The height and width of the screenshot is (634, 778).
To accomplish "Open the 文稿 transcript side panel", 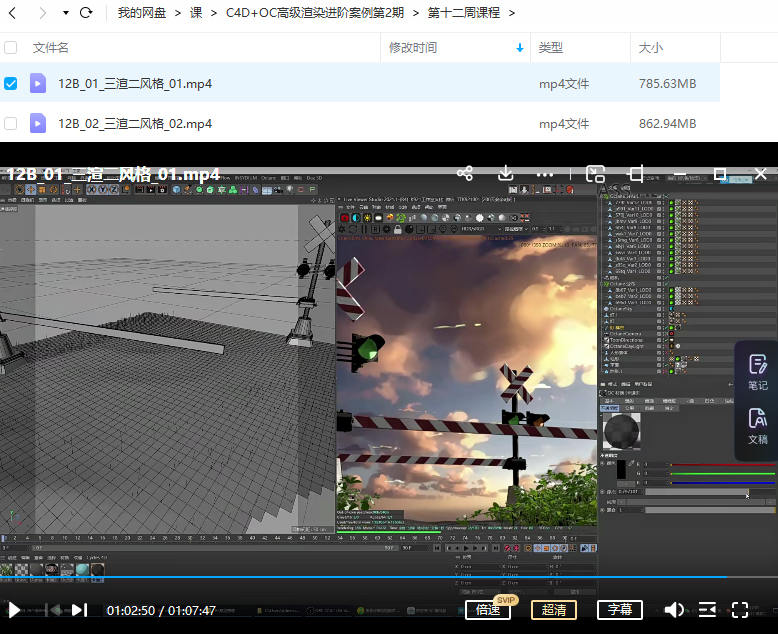I will pos(758,426).
